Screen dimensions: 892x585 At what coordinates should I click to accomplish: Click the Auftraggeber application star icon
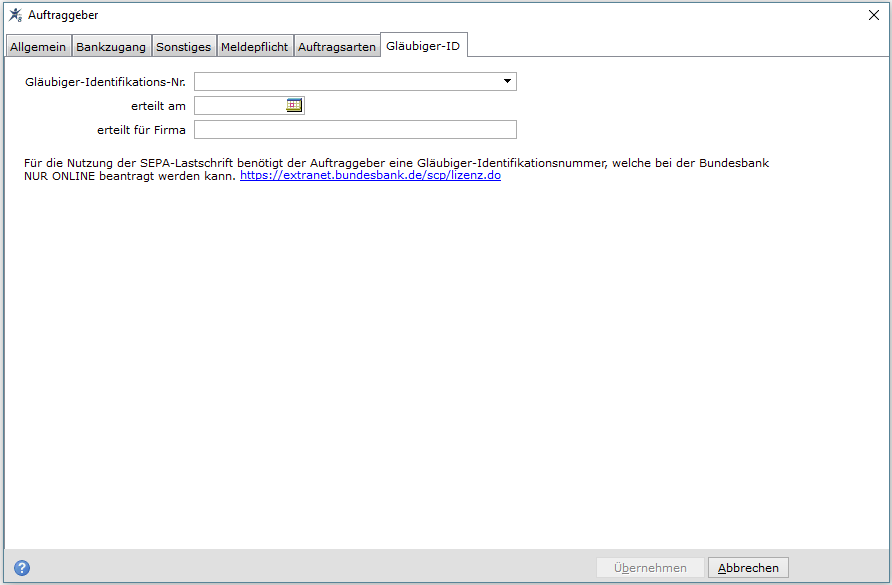[x=15, y=15]
